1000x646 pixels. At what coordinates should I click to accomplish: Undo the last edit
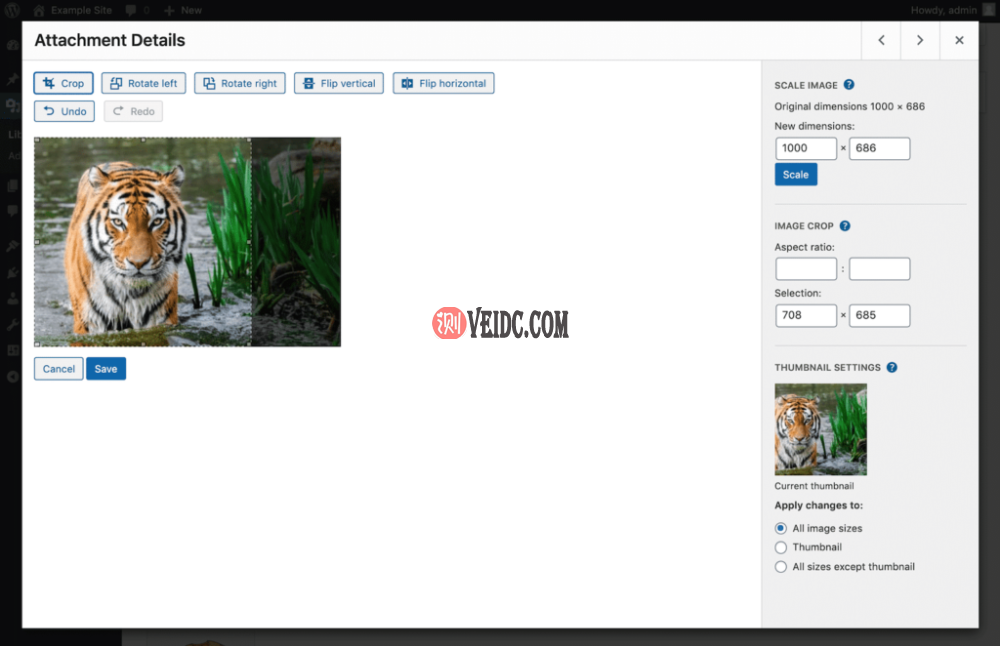tap(64, 111)
